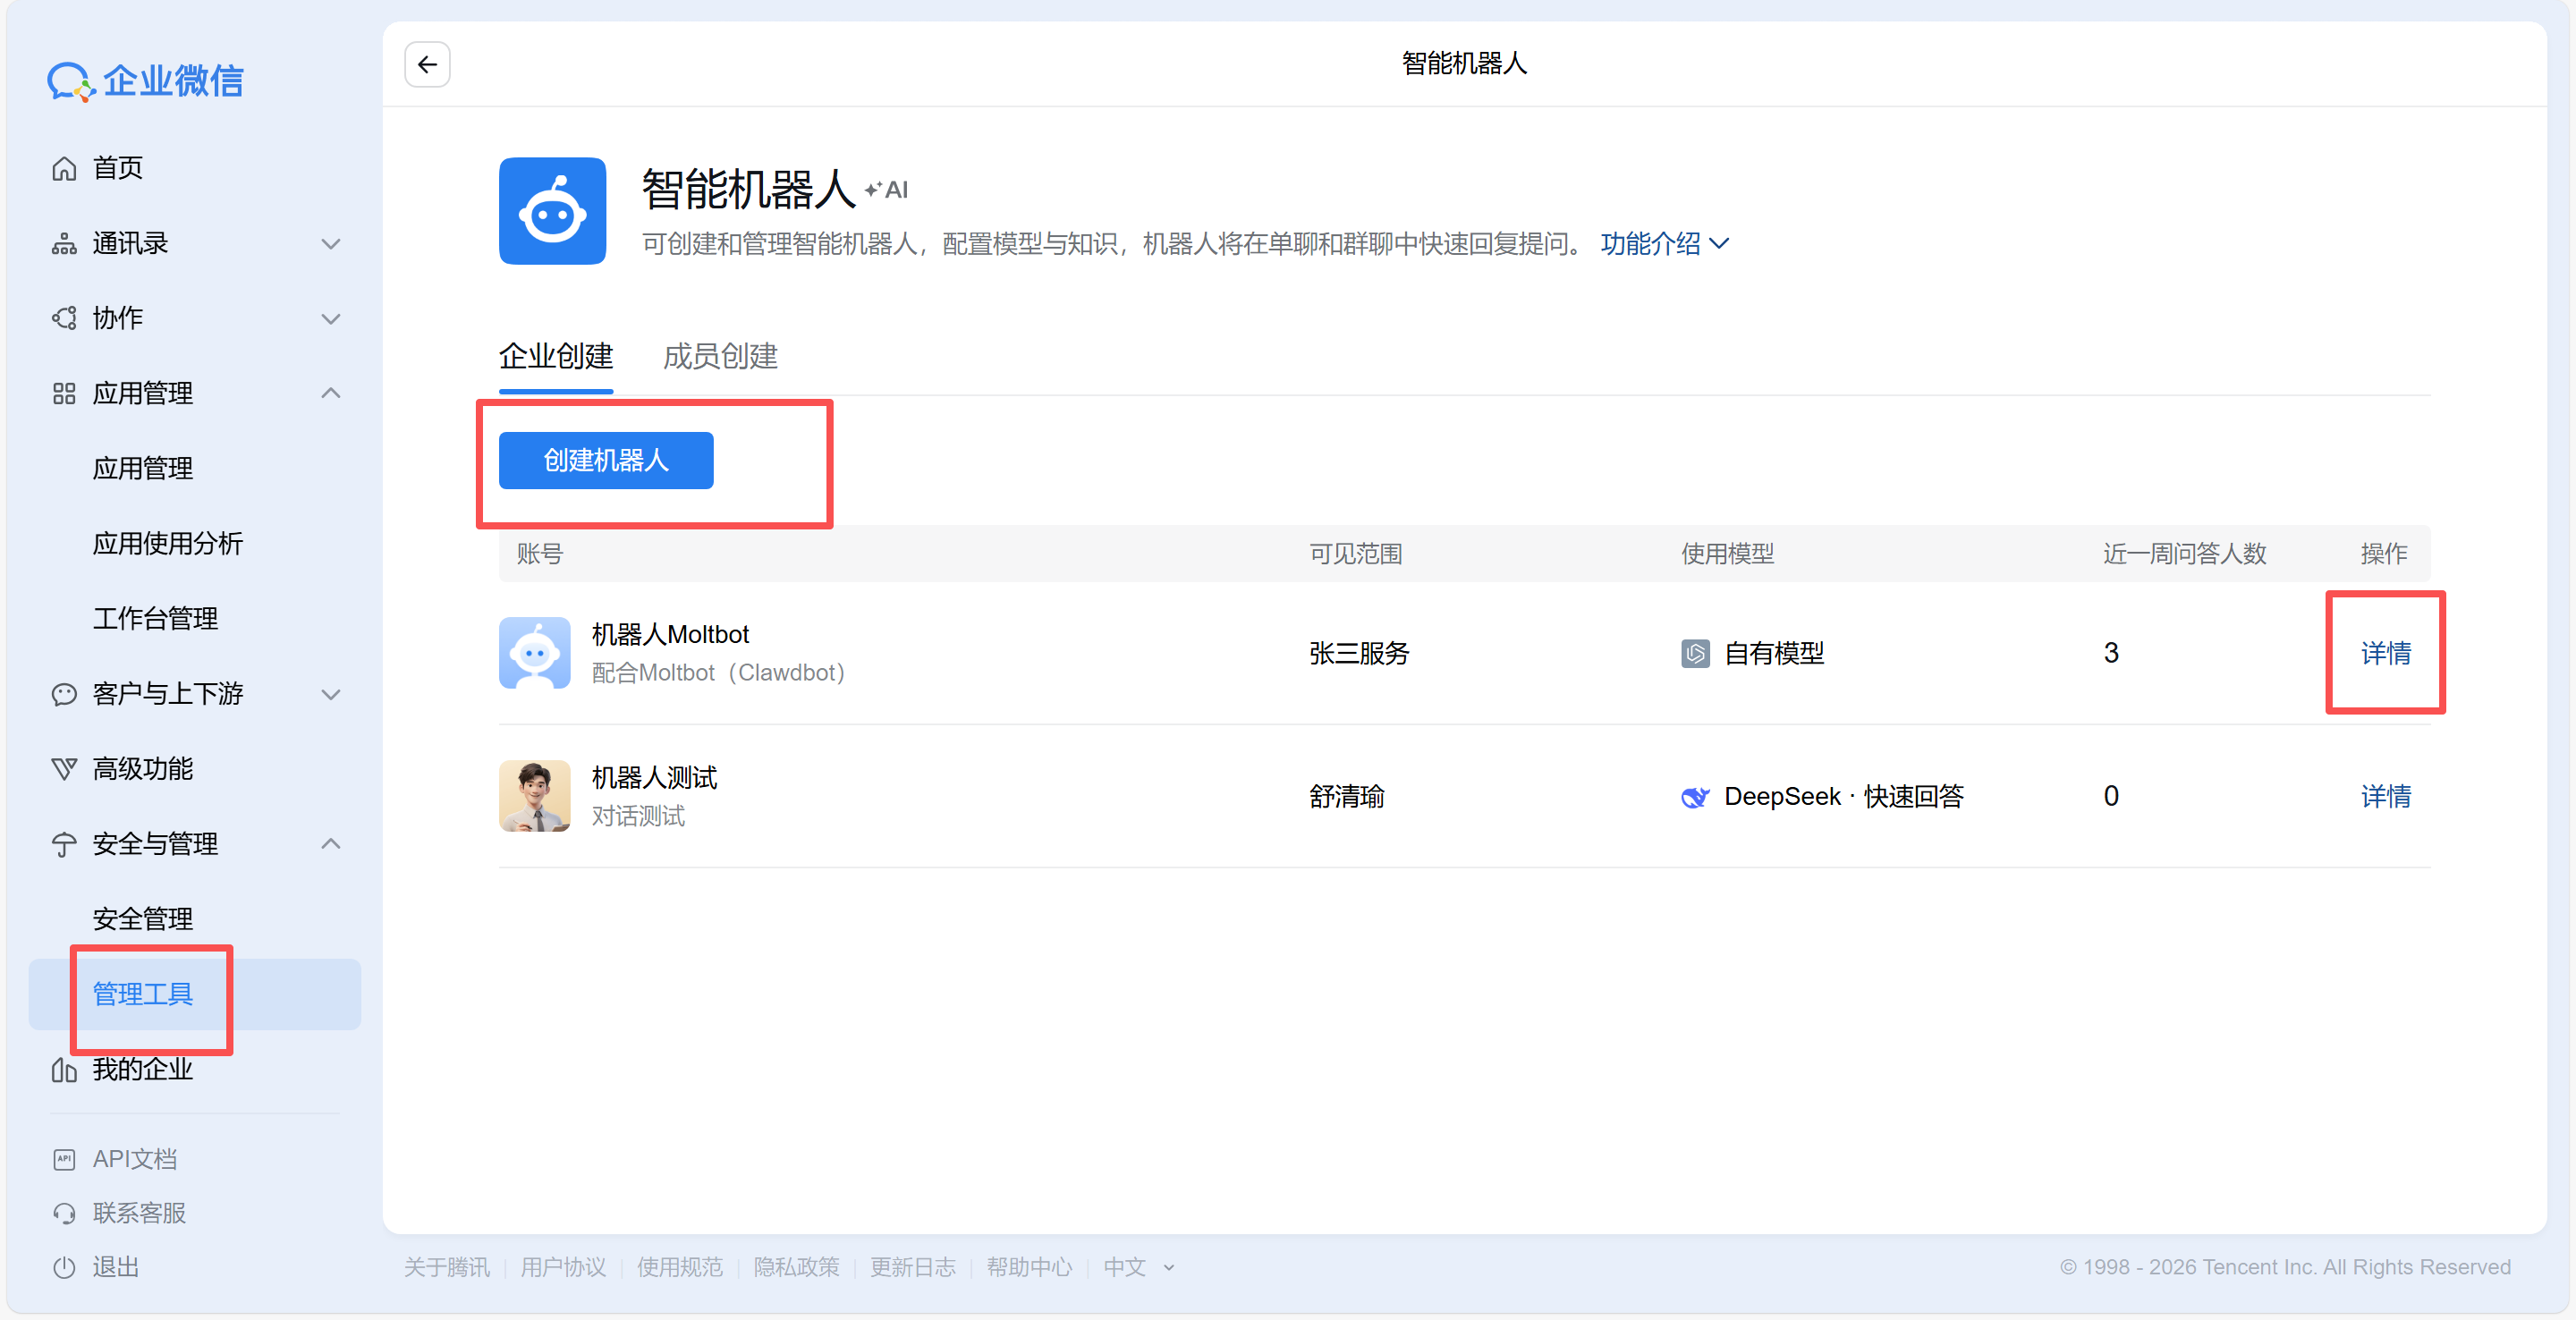
Task: Expand the 协作 menu chevron
Action: tap(331, 319)
